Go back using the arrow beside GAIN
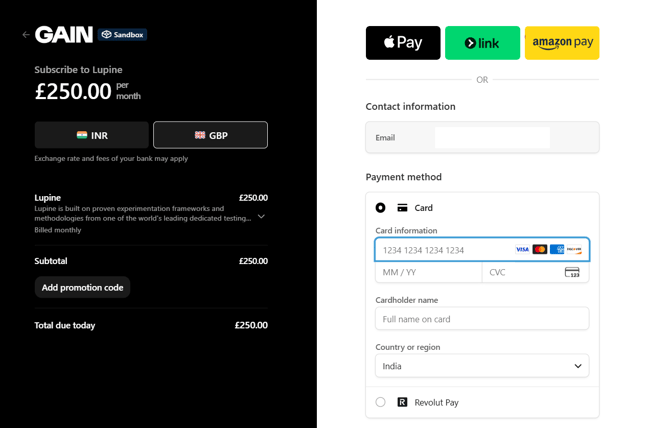Image resolution: width=670 pixels, height=428 pixels. [x=26, y=35]
